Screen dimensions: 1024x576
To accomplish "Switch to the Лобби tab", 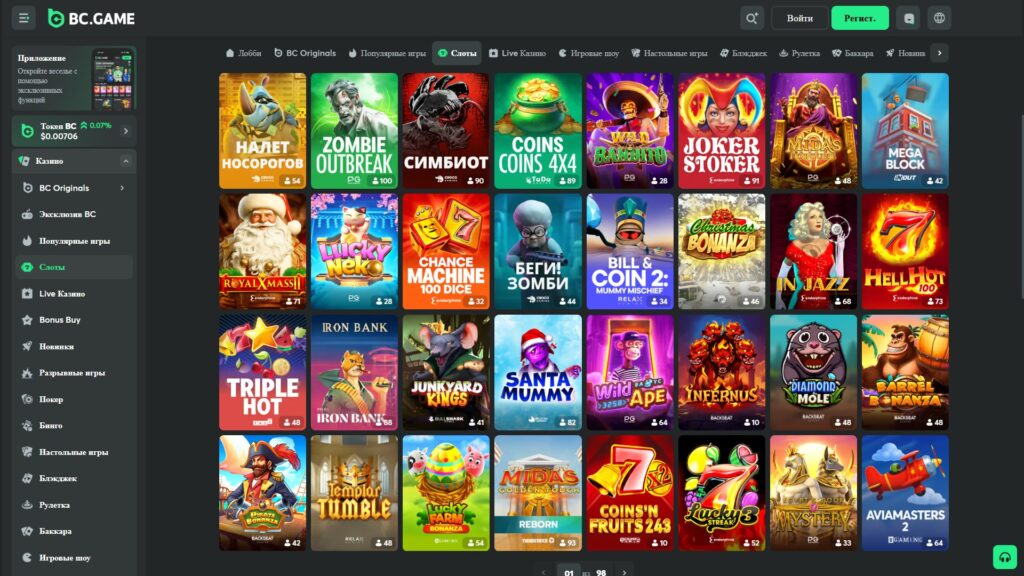I will [x=244, y=53].
